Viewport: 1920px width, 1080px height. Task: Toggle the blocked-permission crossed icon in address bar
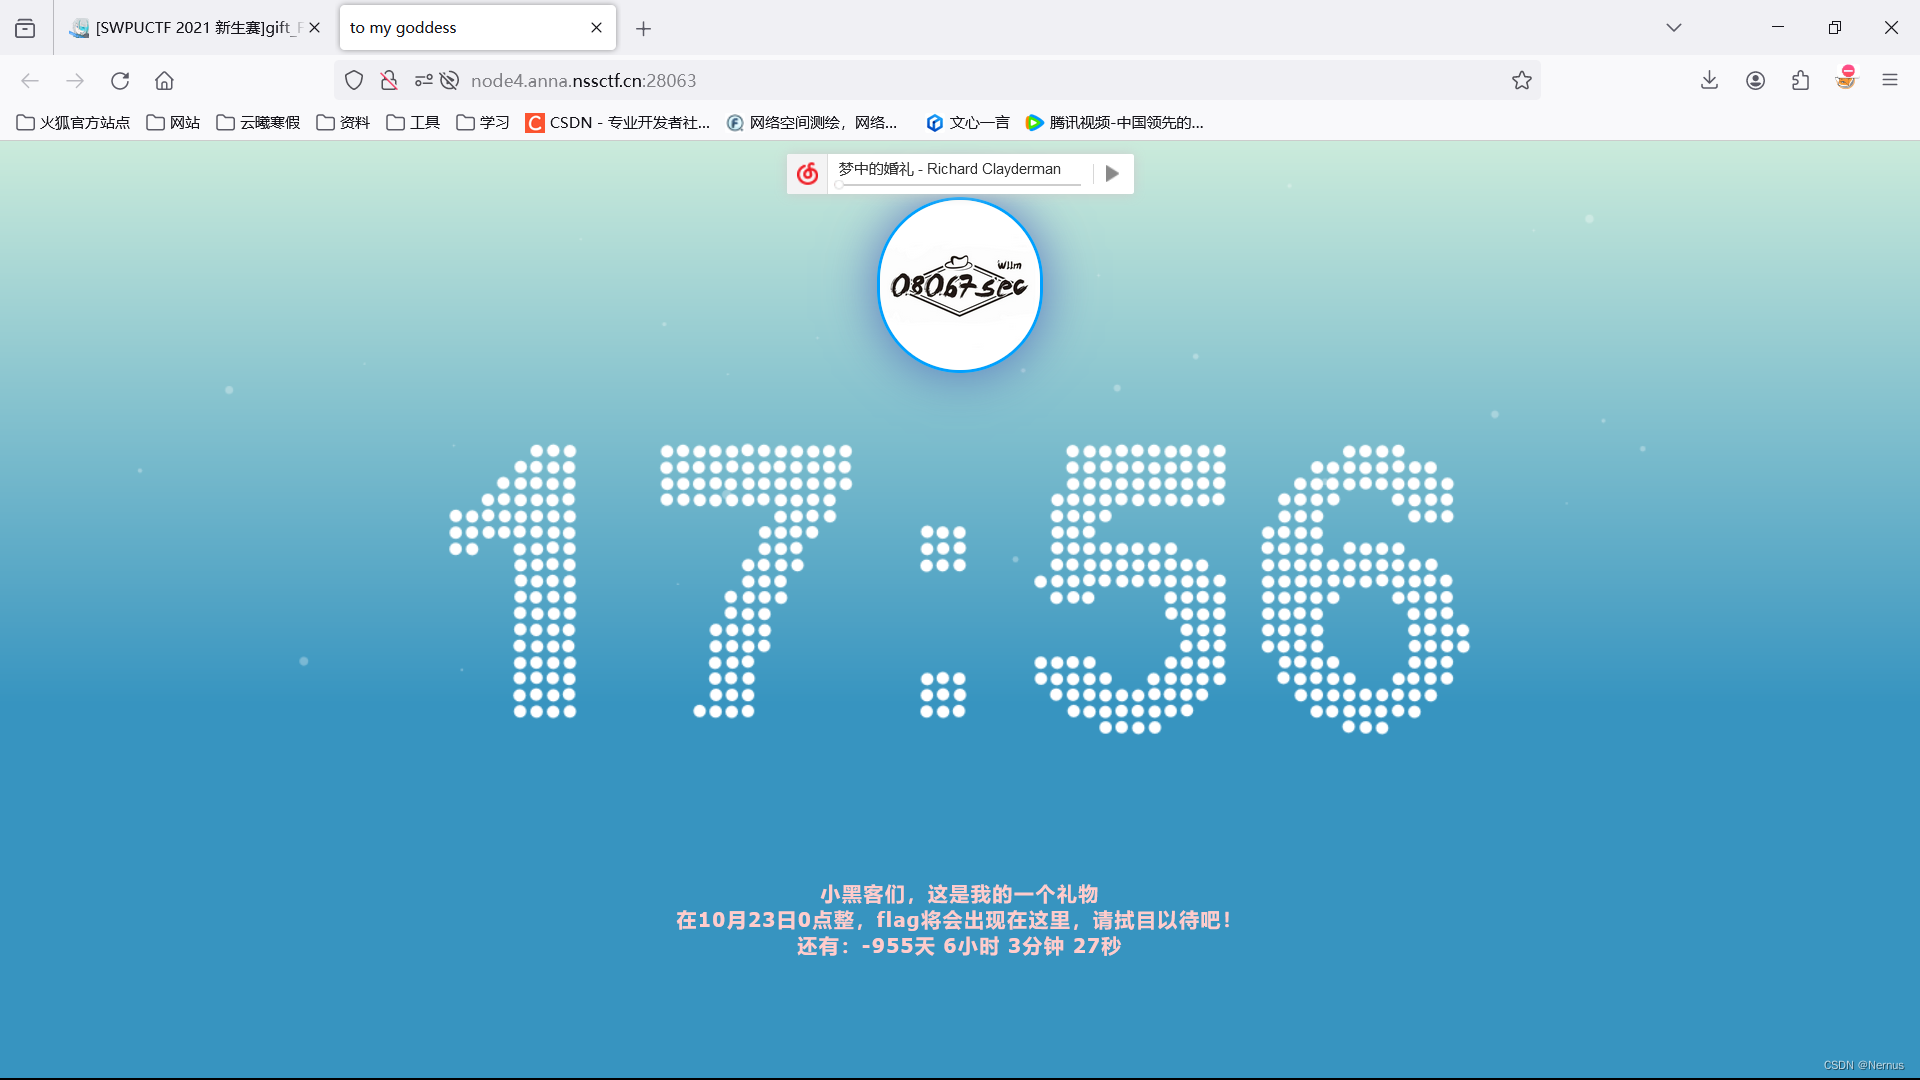(449, 80)
